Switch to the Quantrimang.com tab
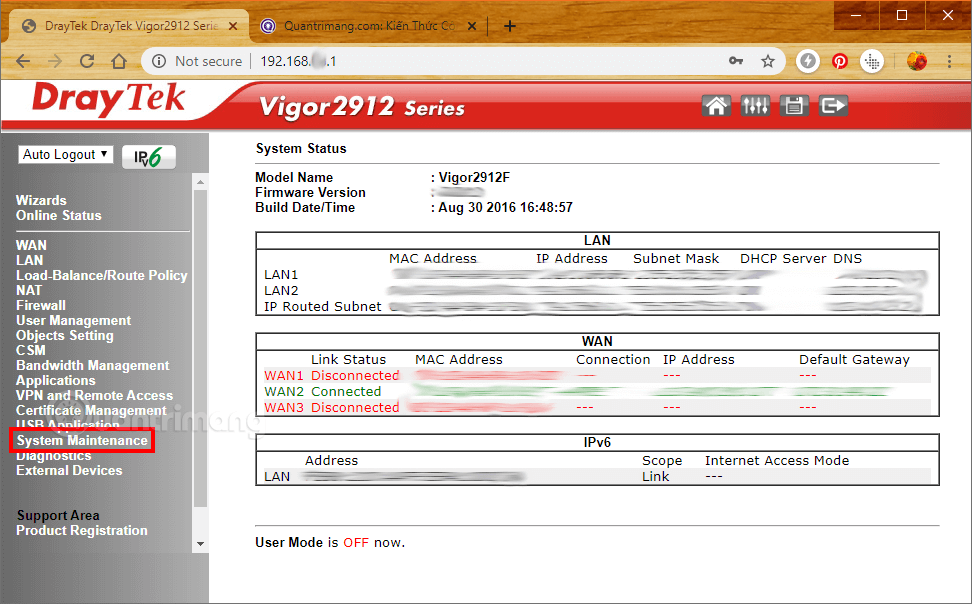The image size is (972, 604). [x=369, y=26]
